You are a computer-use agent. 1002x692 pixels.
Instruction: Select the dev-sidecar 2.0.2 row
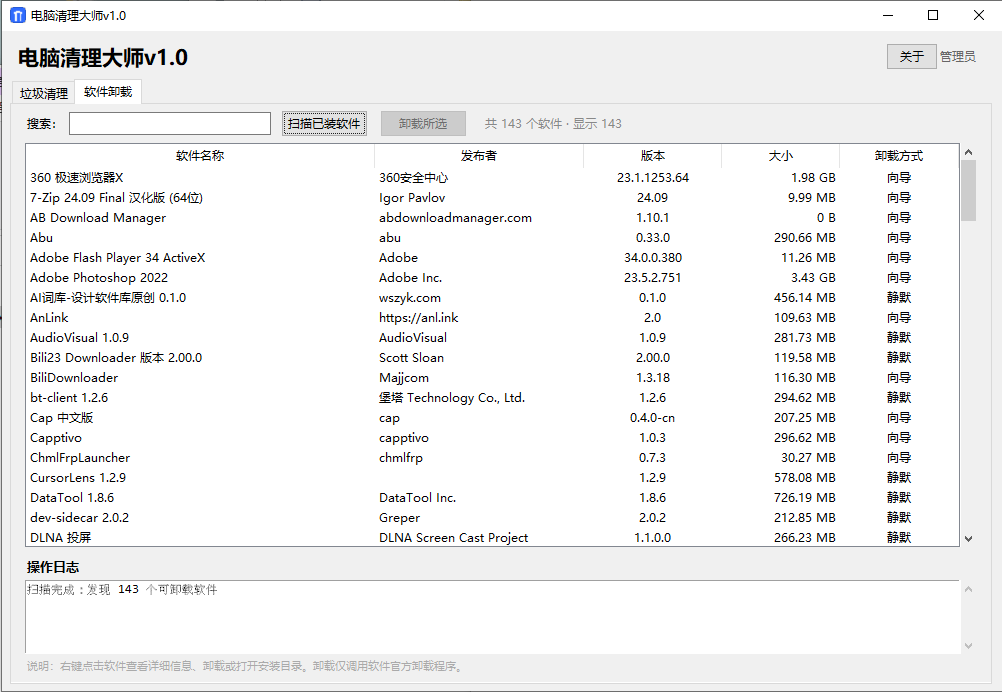coord(492,518)
